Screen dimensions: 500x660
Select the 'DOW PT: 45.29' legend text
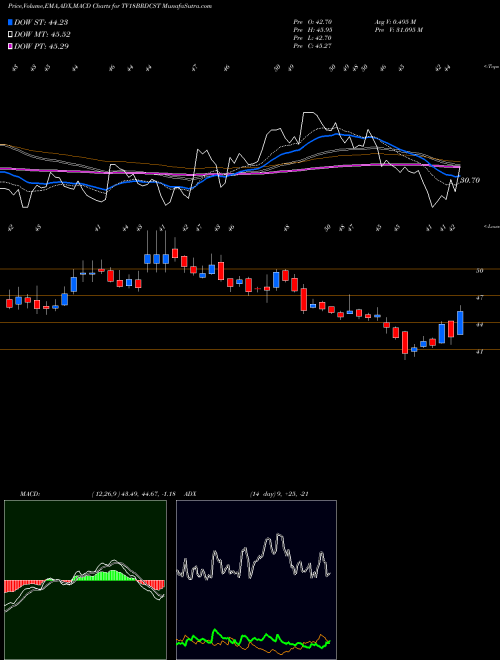click(41, 46)
